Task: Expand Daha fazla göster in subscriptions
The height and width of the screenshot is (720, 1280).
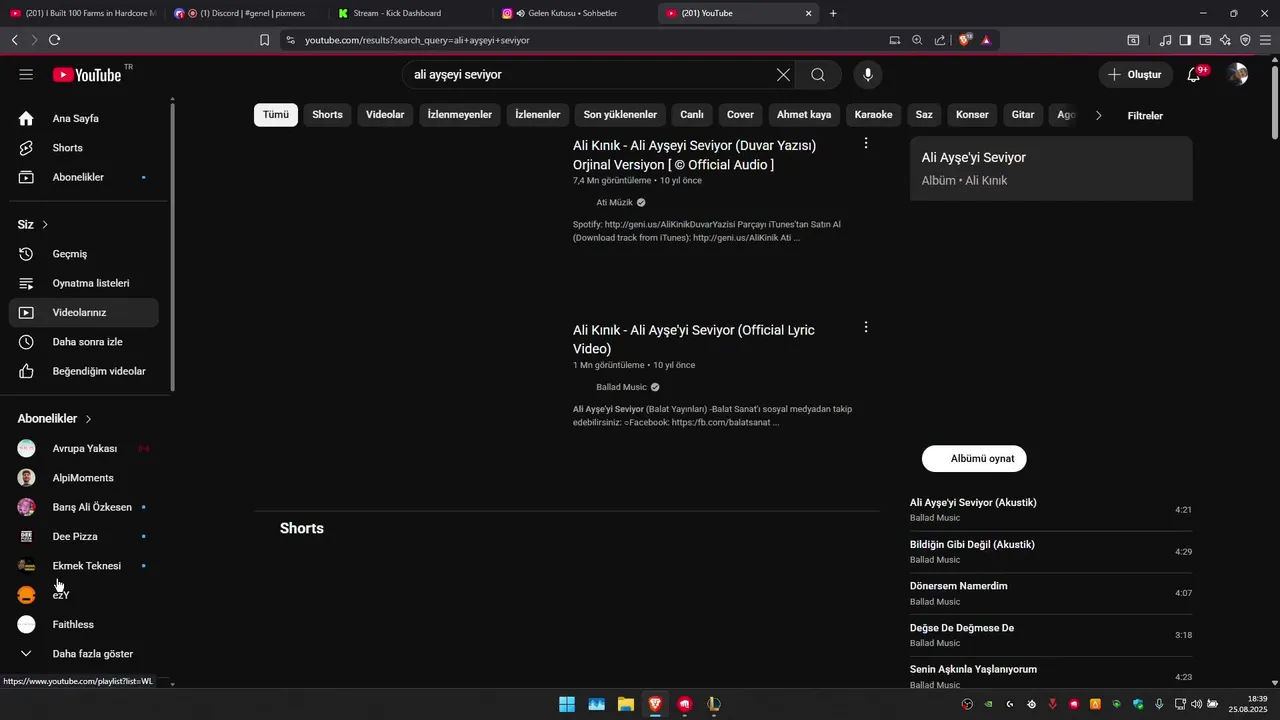Action: [x=83, y=654]
